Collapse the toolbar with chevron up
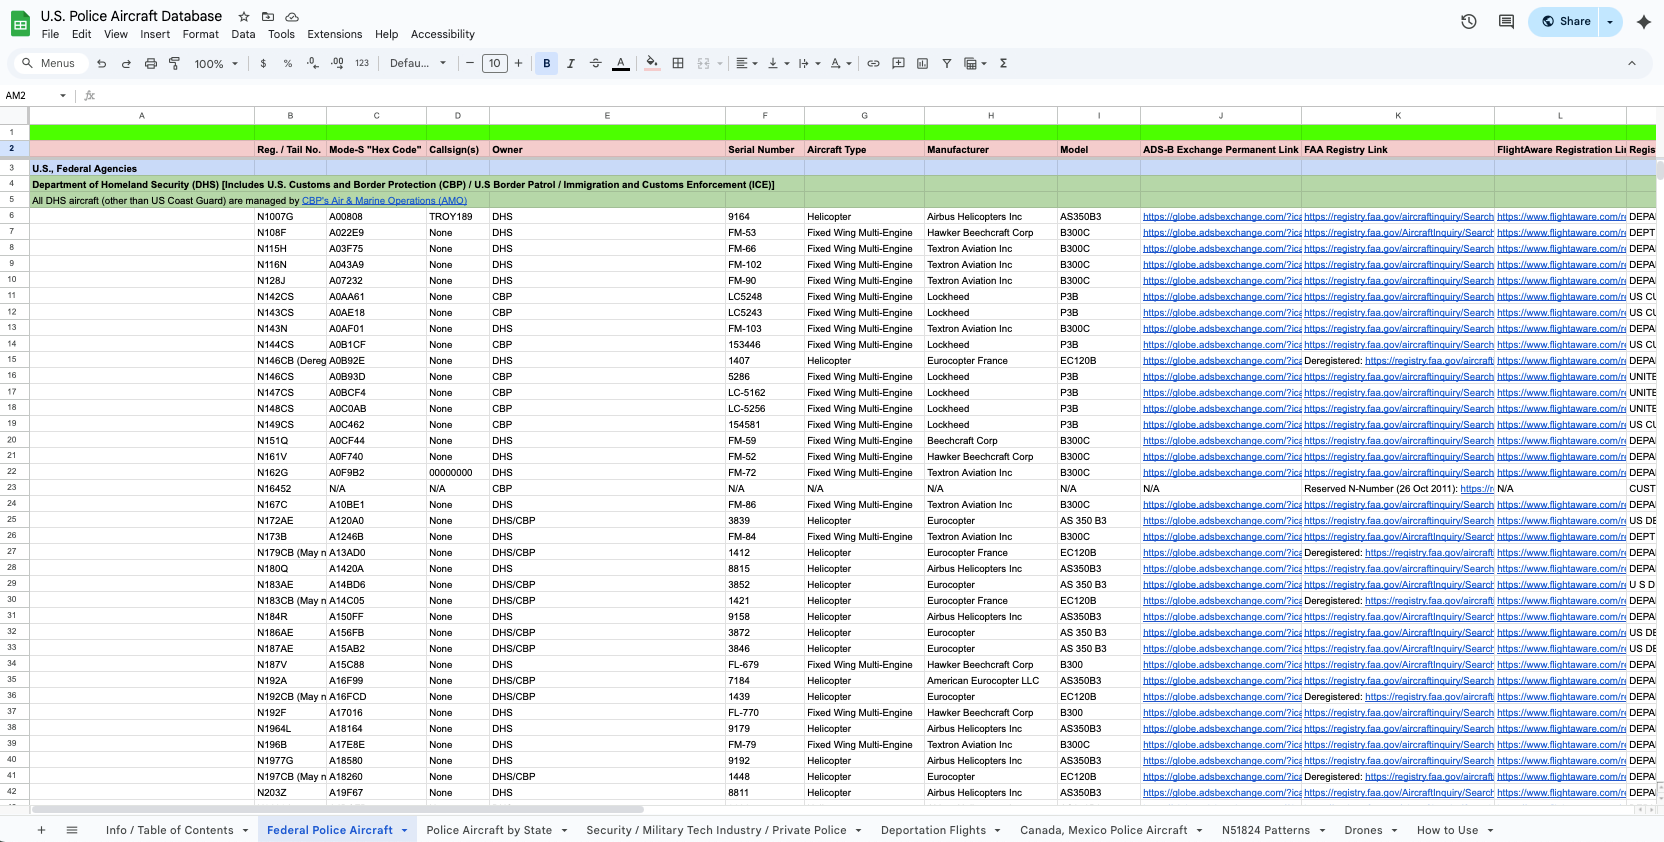Viewport: 1664px width, 842px height. pyautogui.click(x=1632, y=63)
